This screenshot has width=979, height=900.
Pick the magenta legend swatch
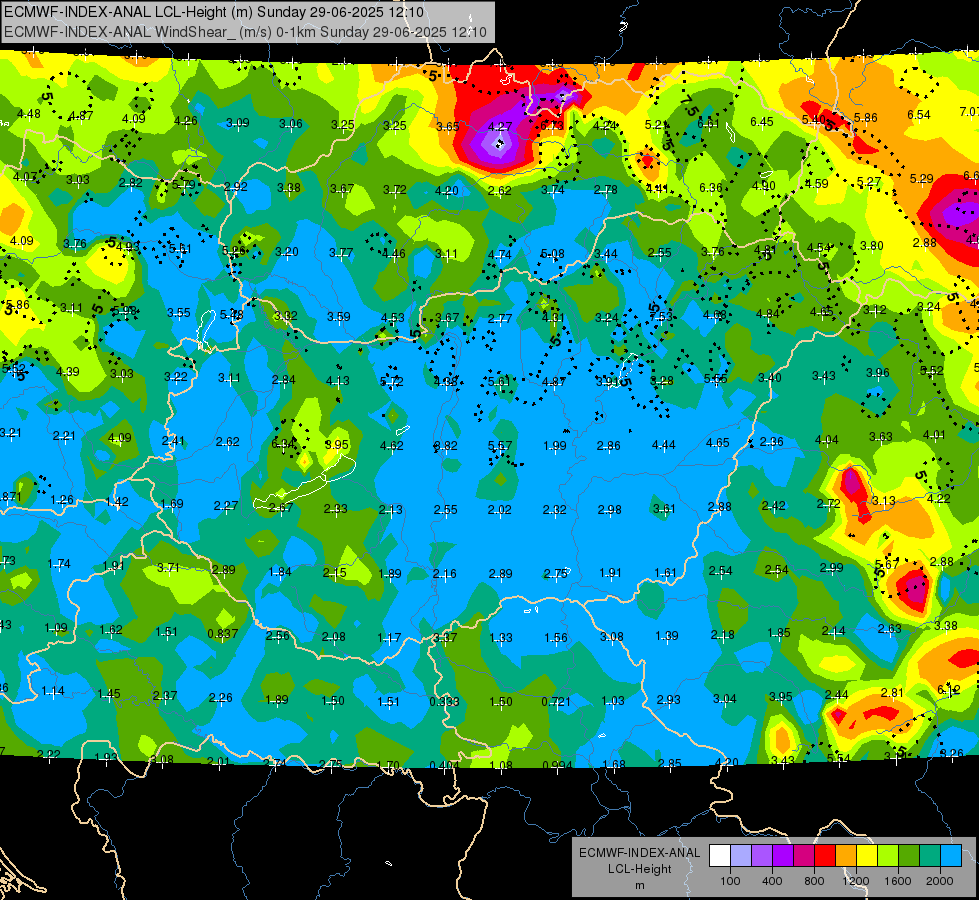point(804,856)
